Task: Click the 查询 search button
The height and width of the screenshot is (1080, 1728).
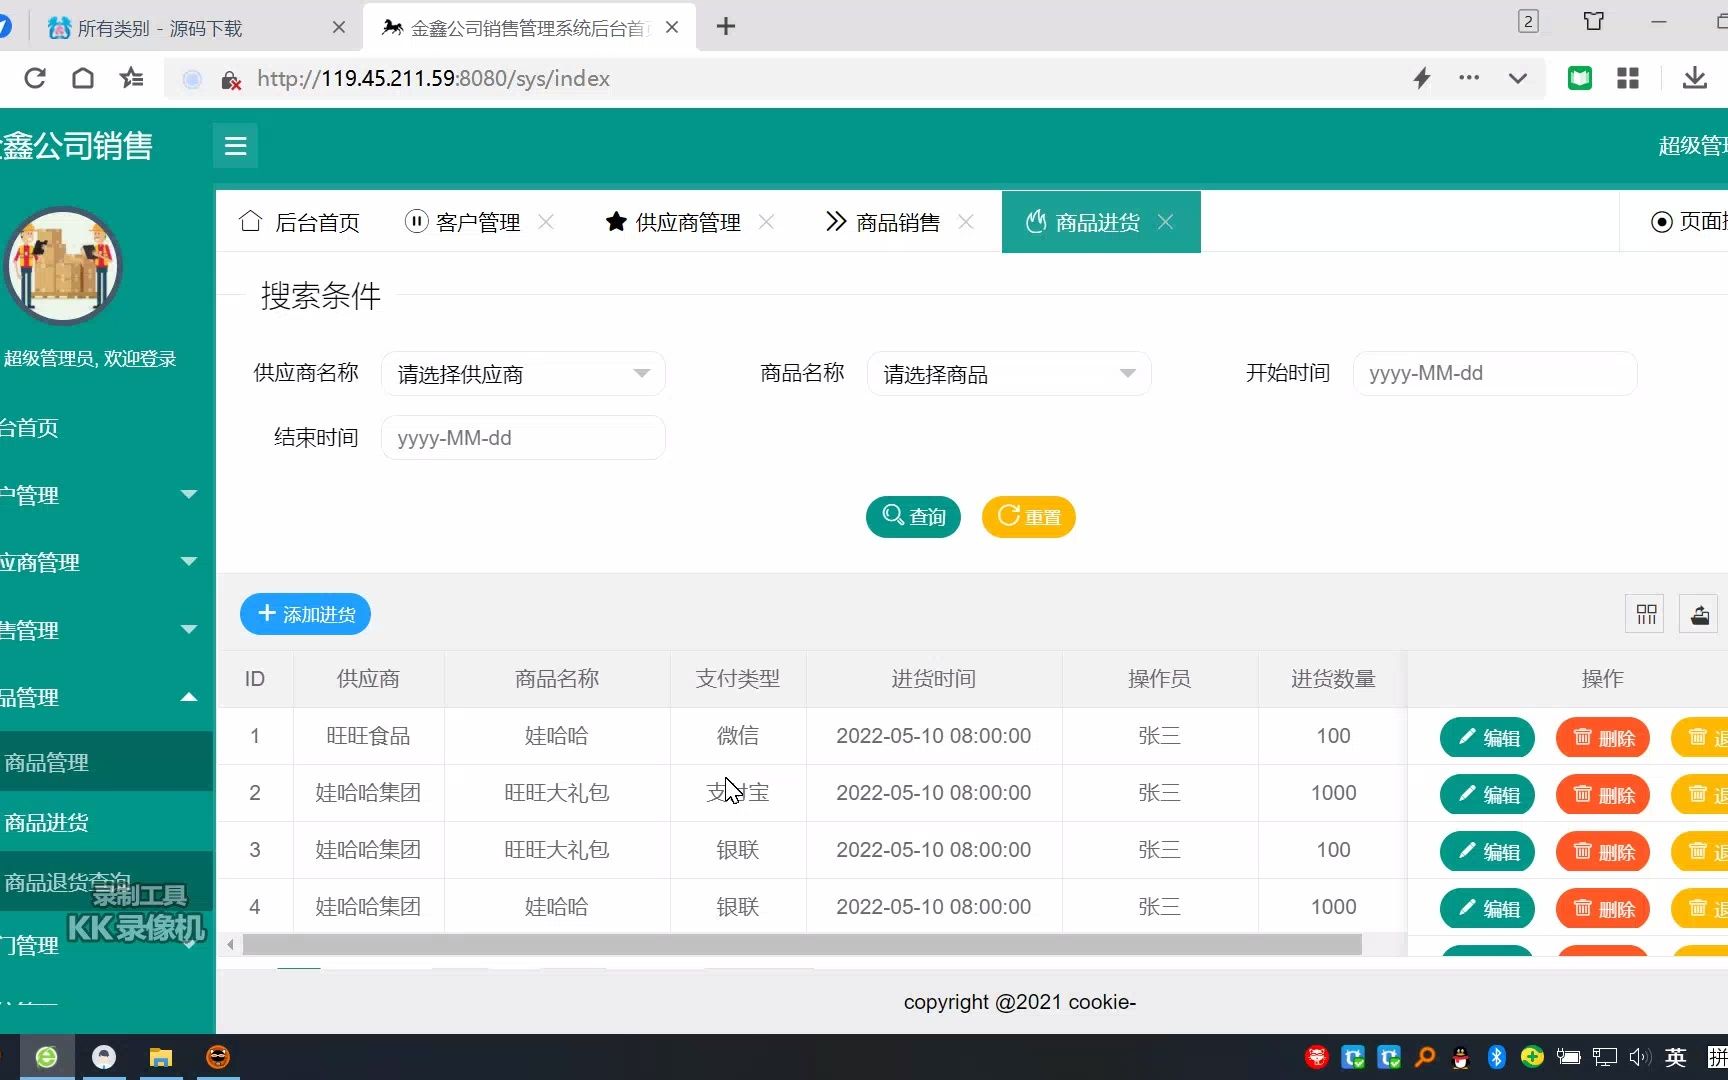Action: coord(912,517)
